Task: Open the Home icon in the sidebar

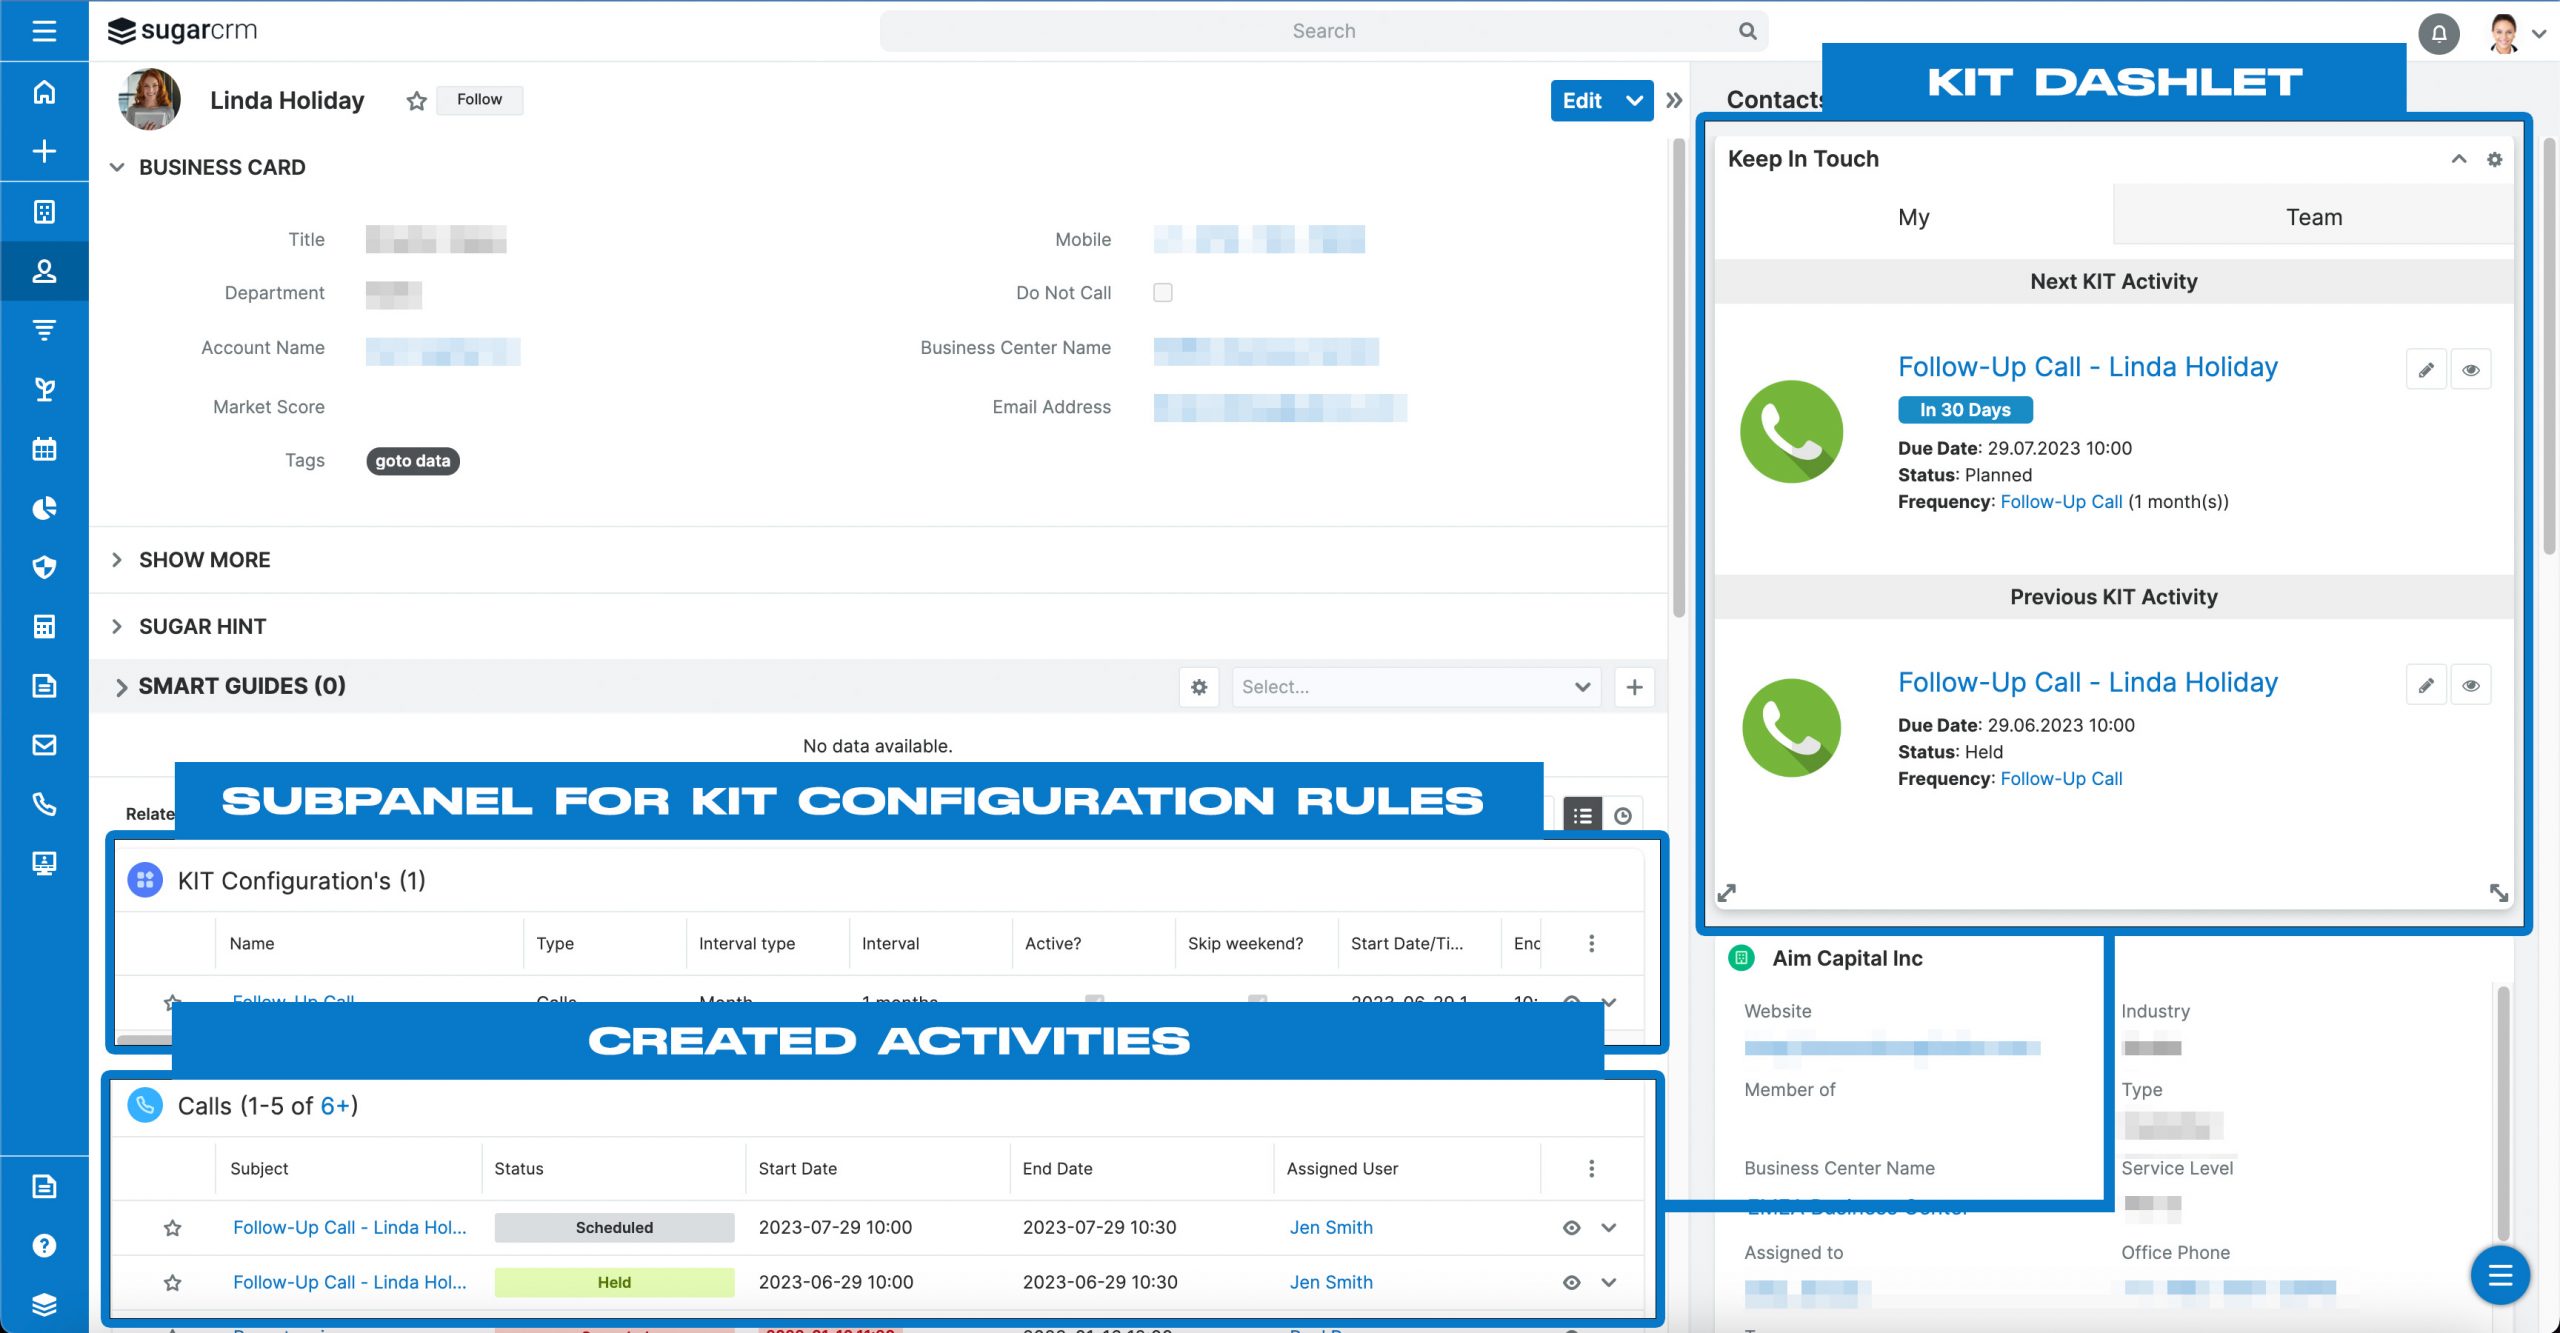Action: 44,92
